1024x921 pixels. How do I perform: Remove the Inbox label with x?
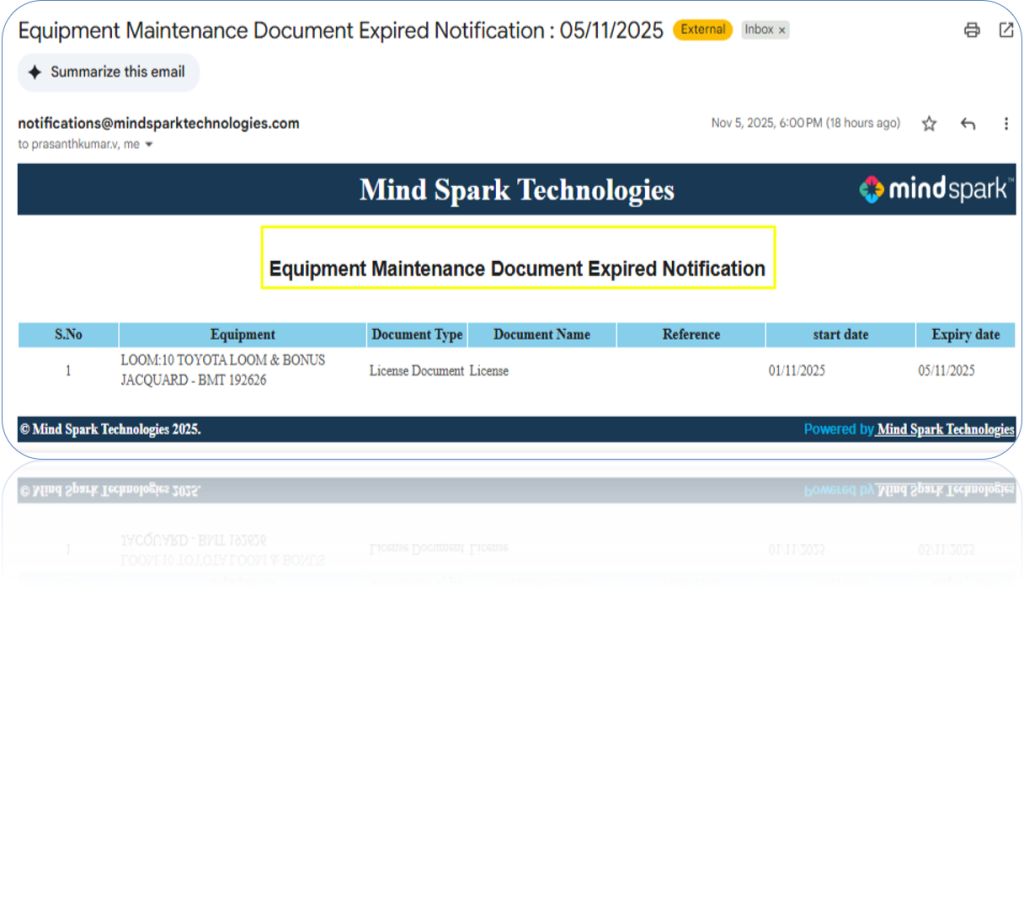[x=782, y=30]
